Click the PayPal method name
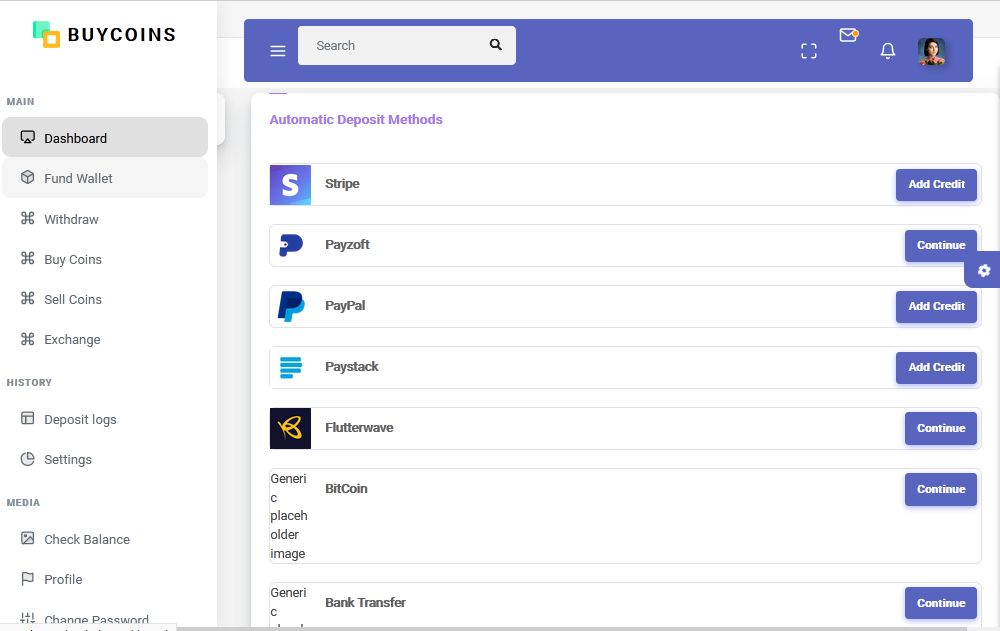The width and height of the screenshot is (1000, 631). coord(345,306)
